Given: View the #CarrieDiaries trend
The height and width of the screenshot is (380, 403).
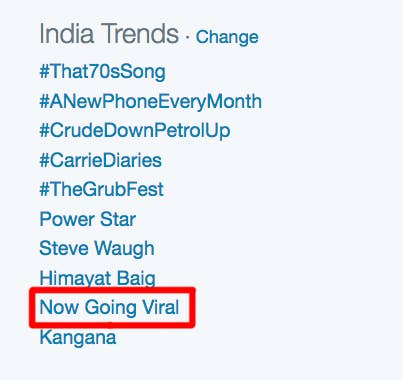Looking at the screenshot, I should tap(100, 160).
